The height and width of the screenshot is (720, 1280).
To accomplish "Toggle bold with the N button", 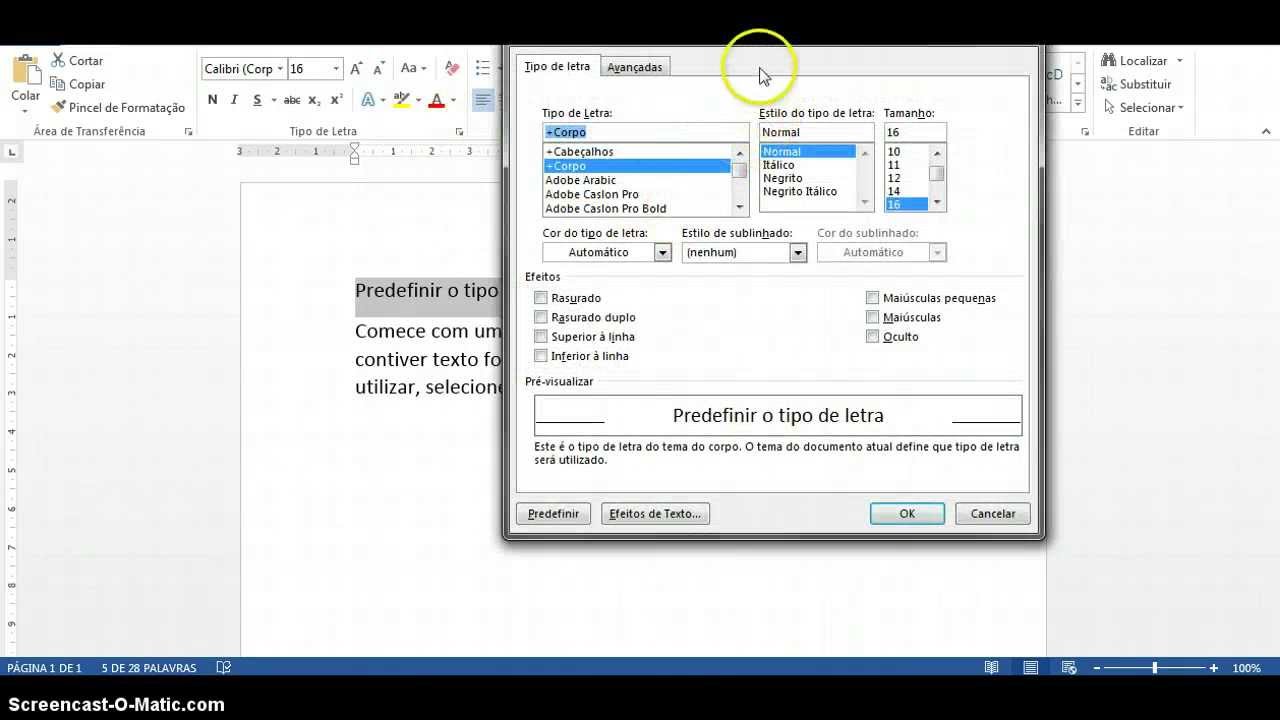I will (212, 100).
